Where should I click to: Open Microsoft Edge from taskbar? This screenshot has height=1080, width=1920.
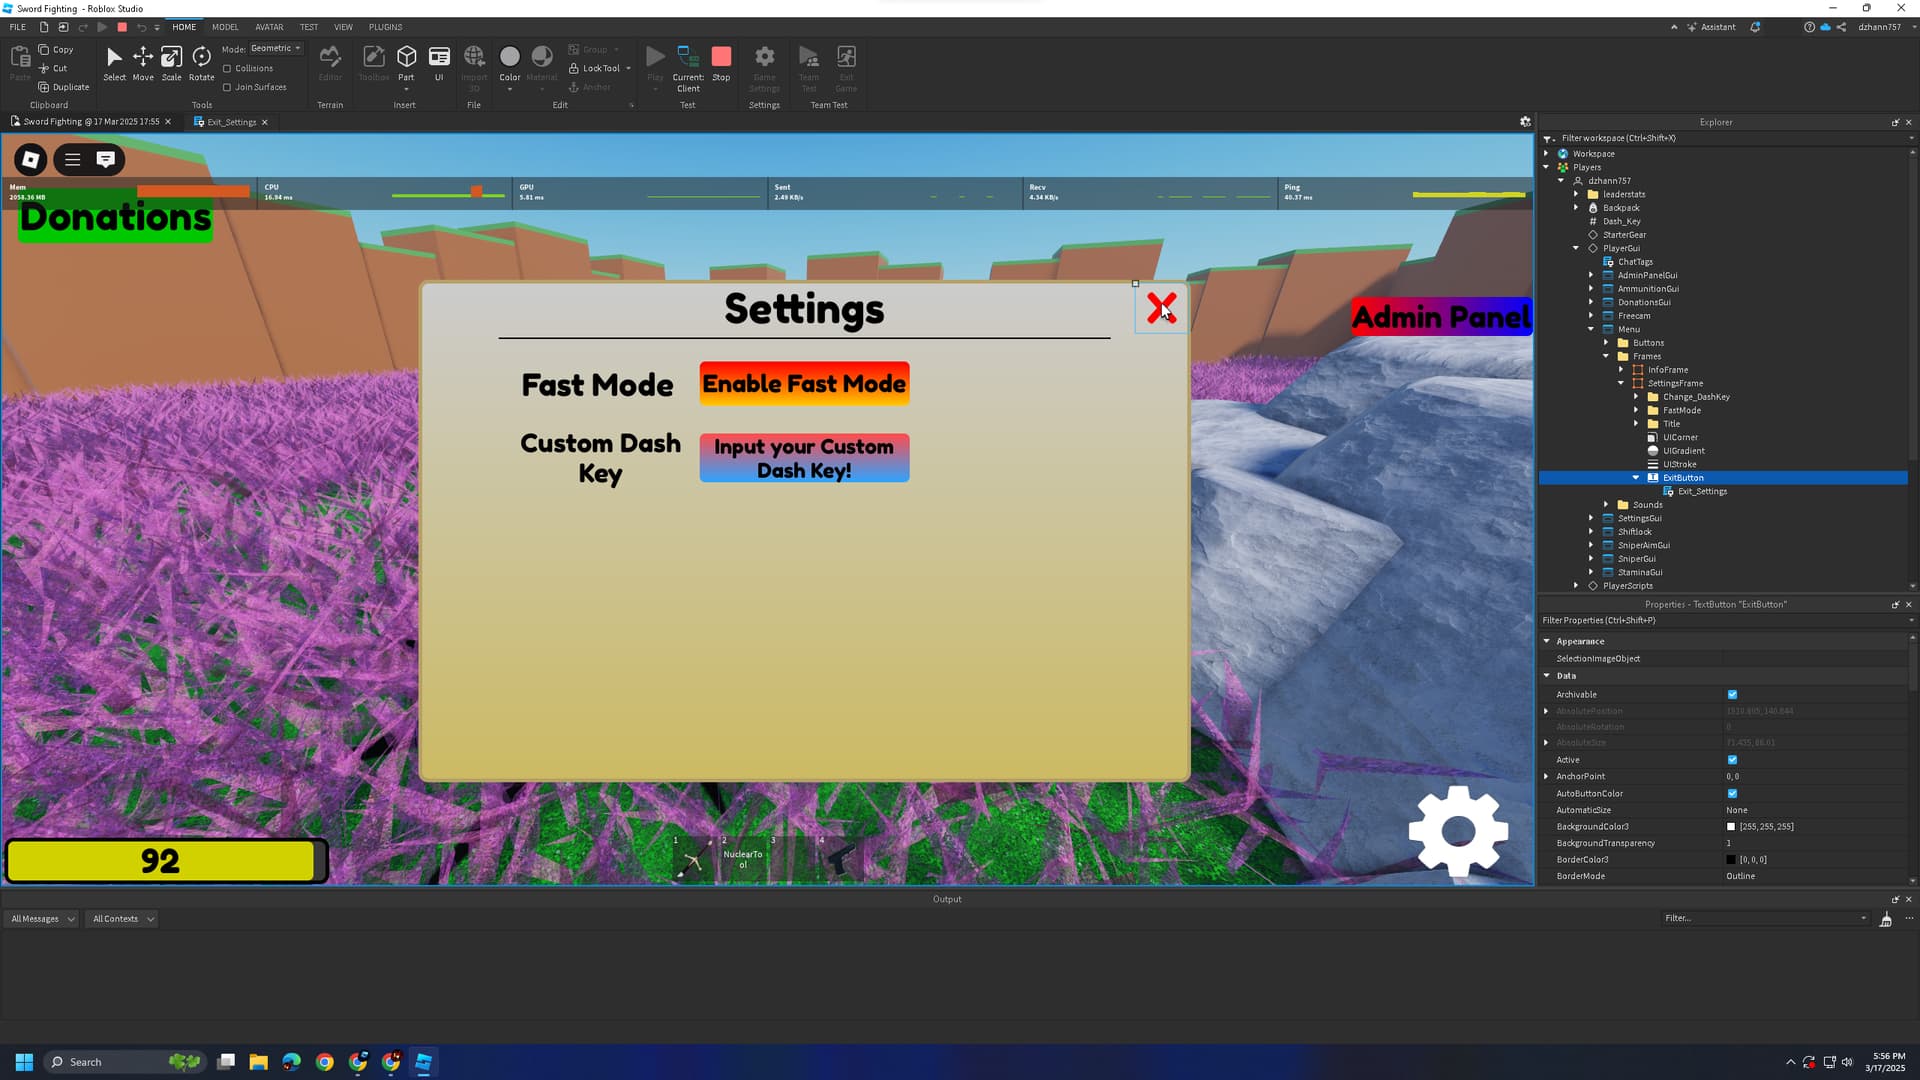292,1062
